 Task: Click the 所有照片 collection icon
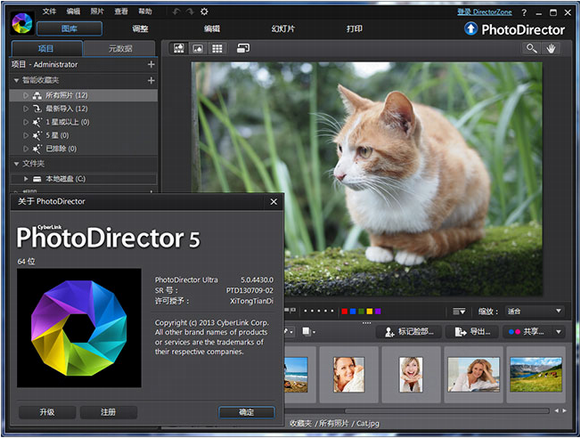[x=37, y=95]
